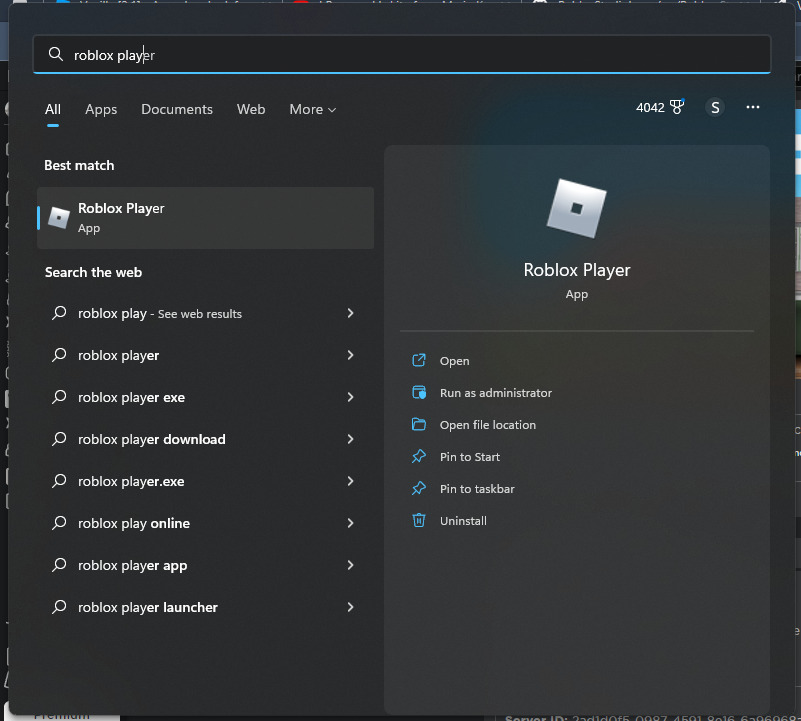Click magnifier icon beside roblox player.exe
Viewport: 801px width, 721px height.
pos(59,480)
